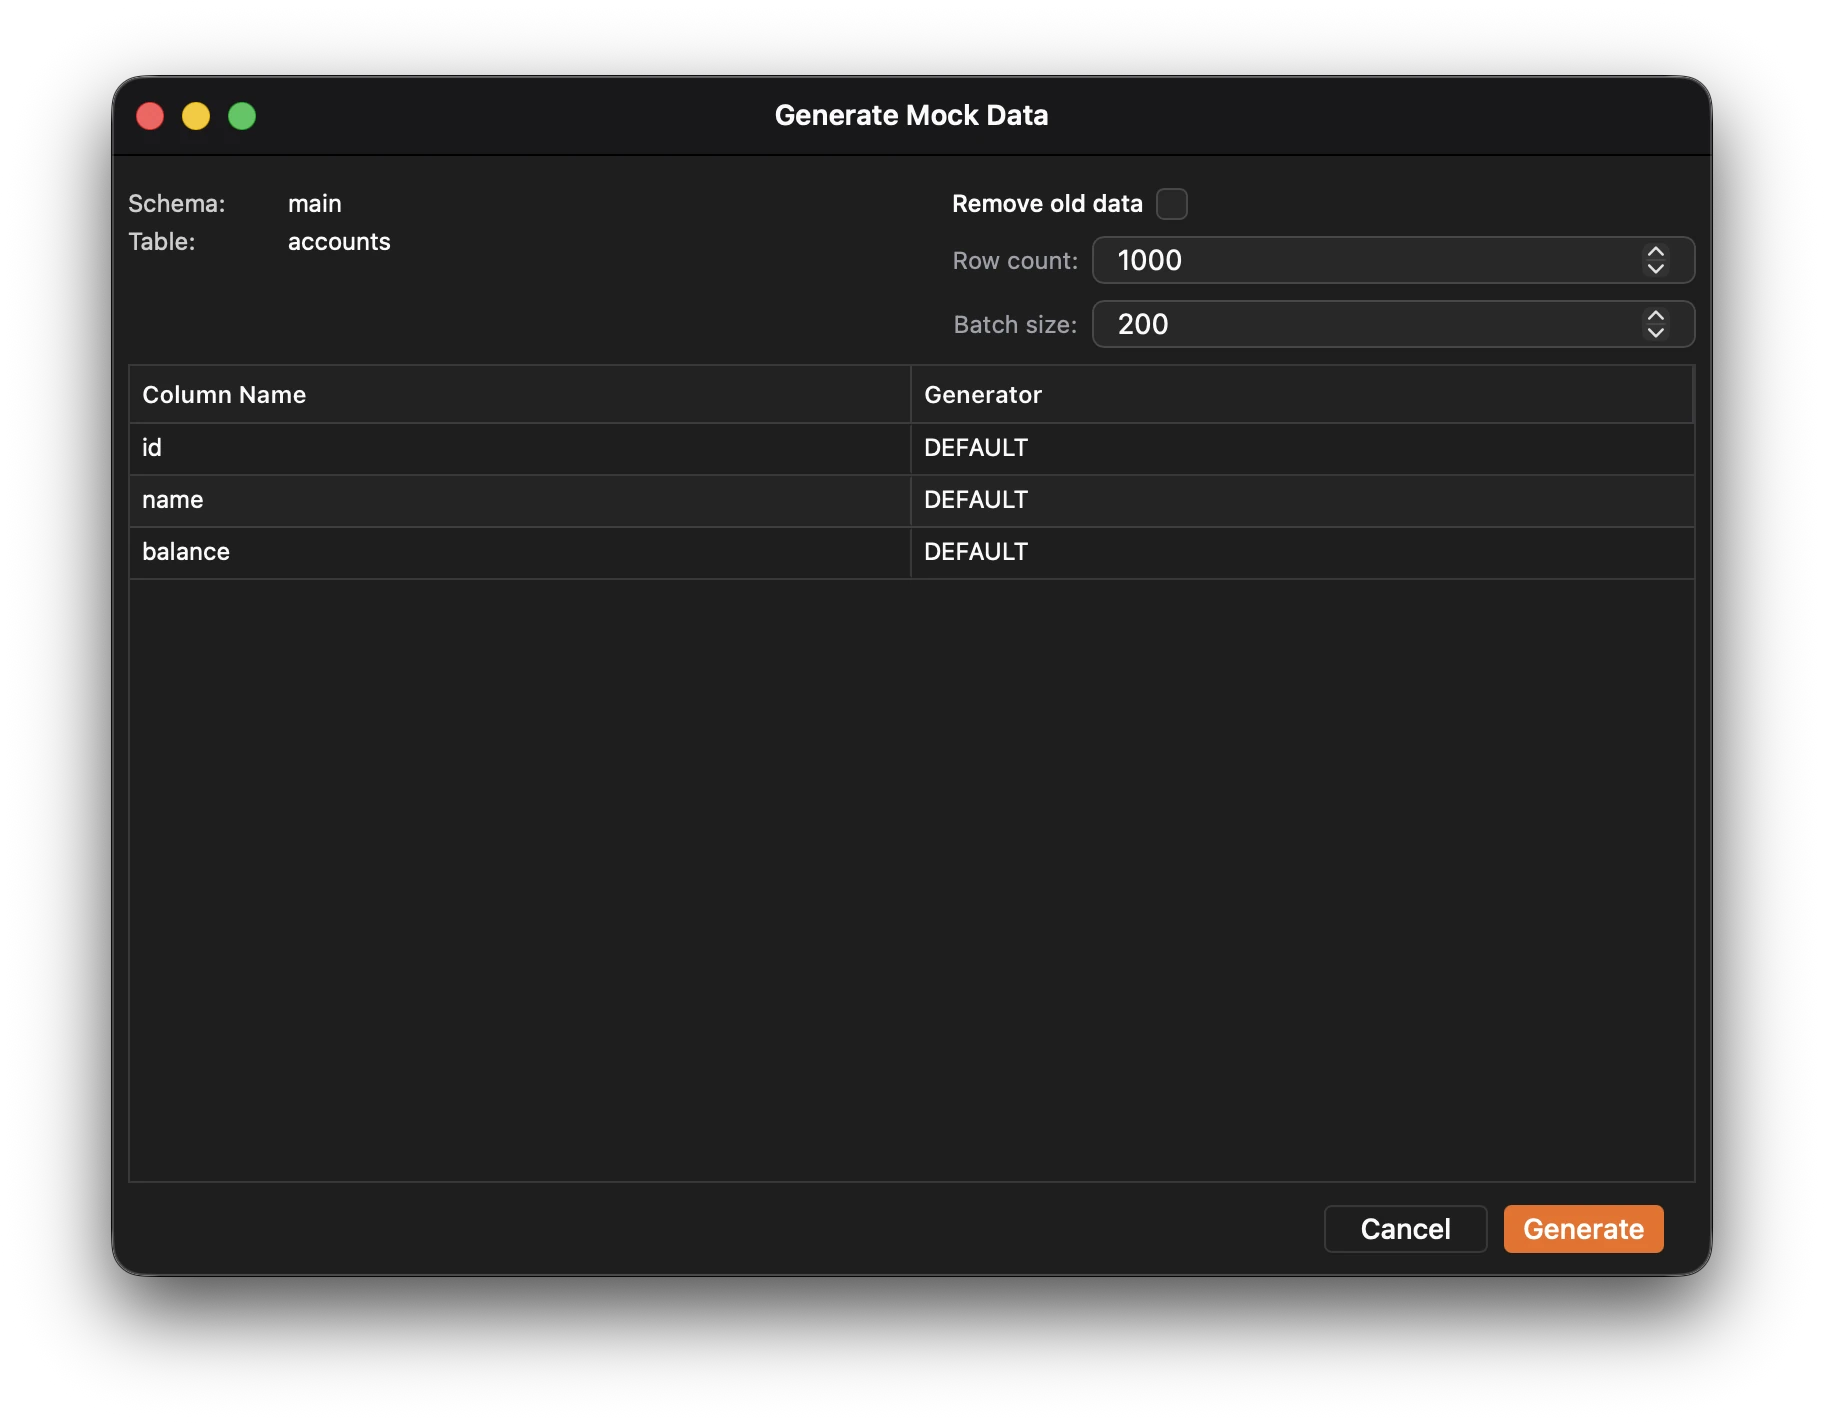1824x1424 pixels.
Task: Increment the Batch size value
Action: point(1655,317)
